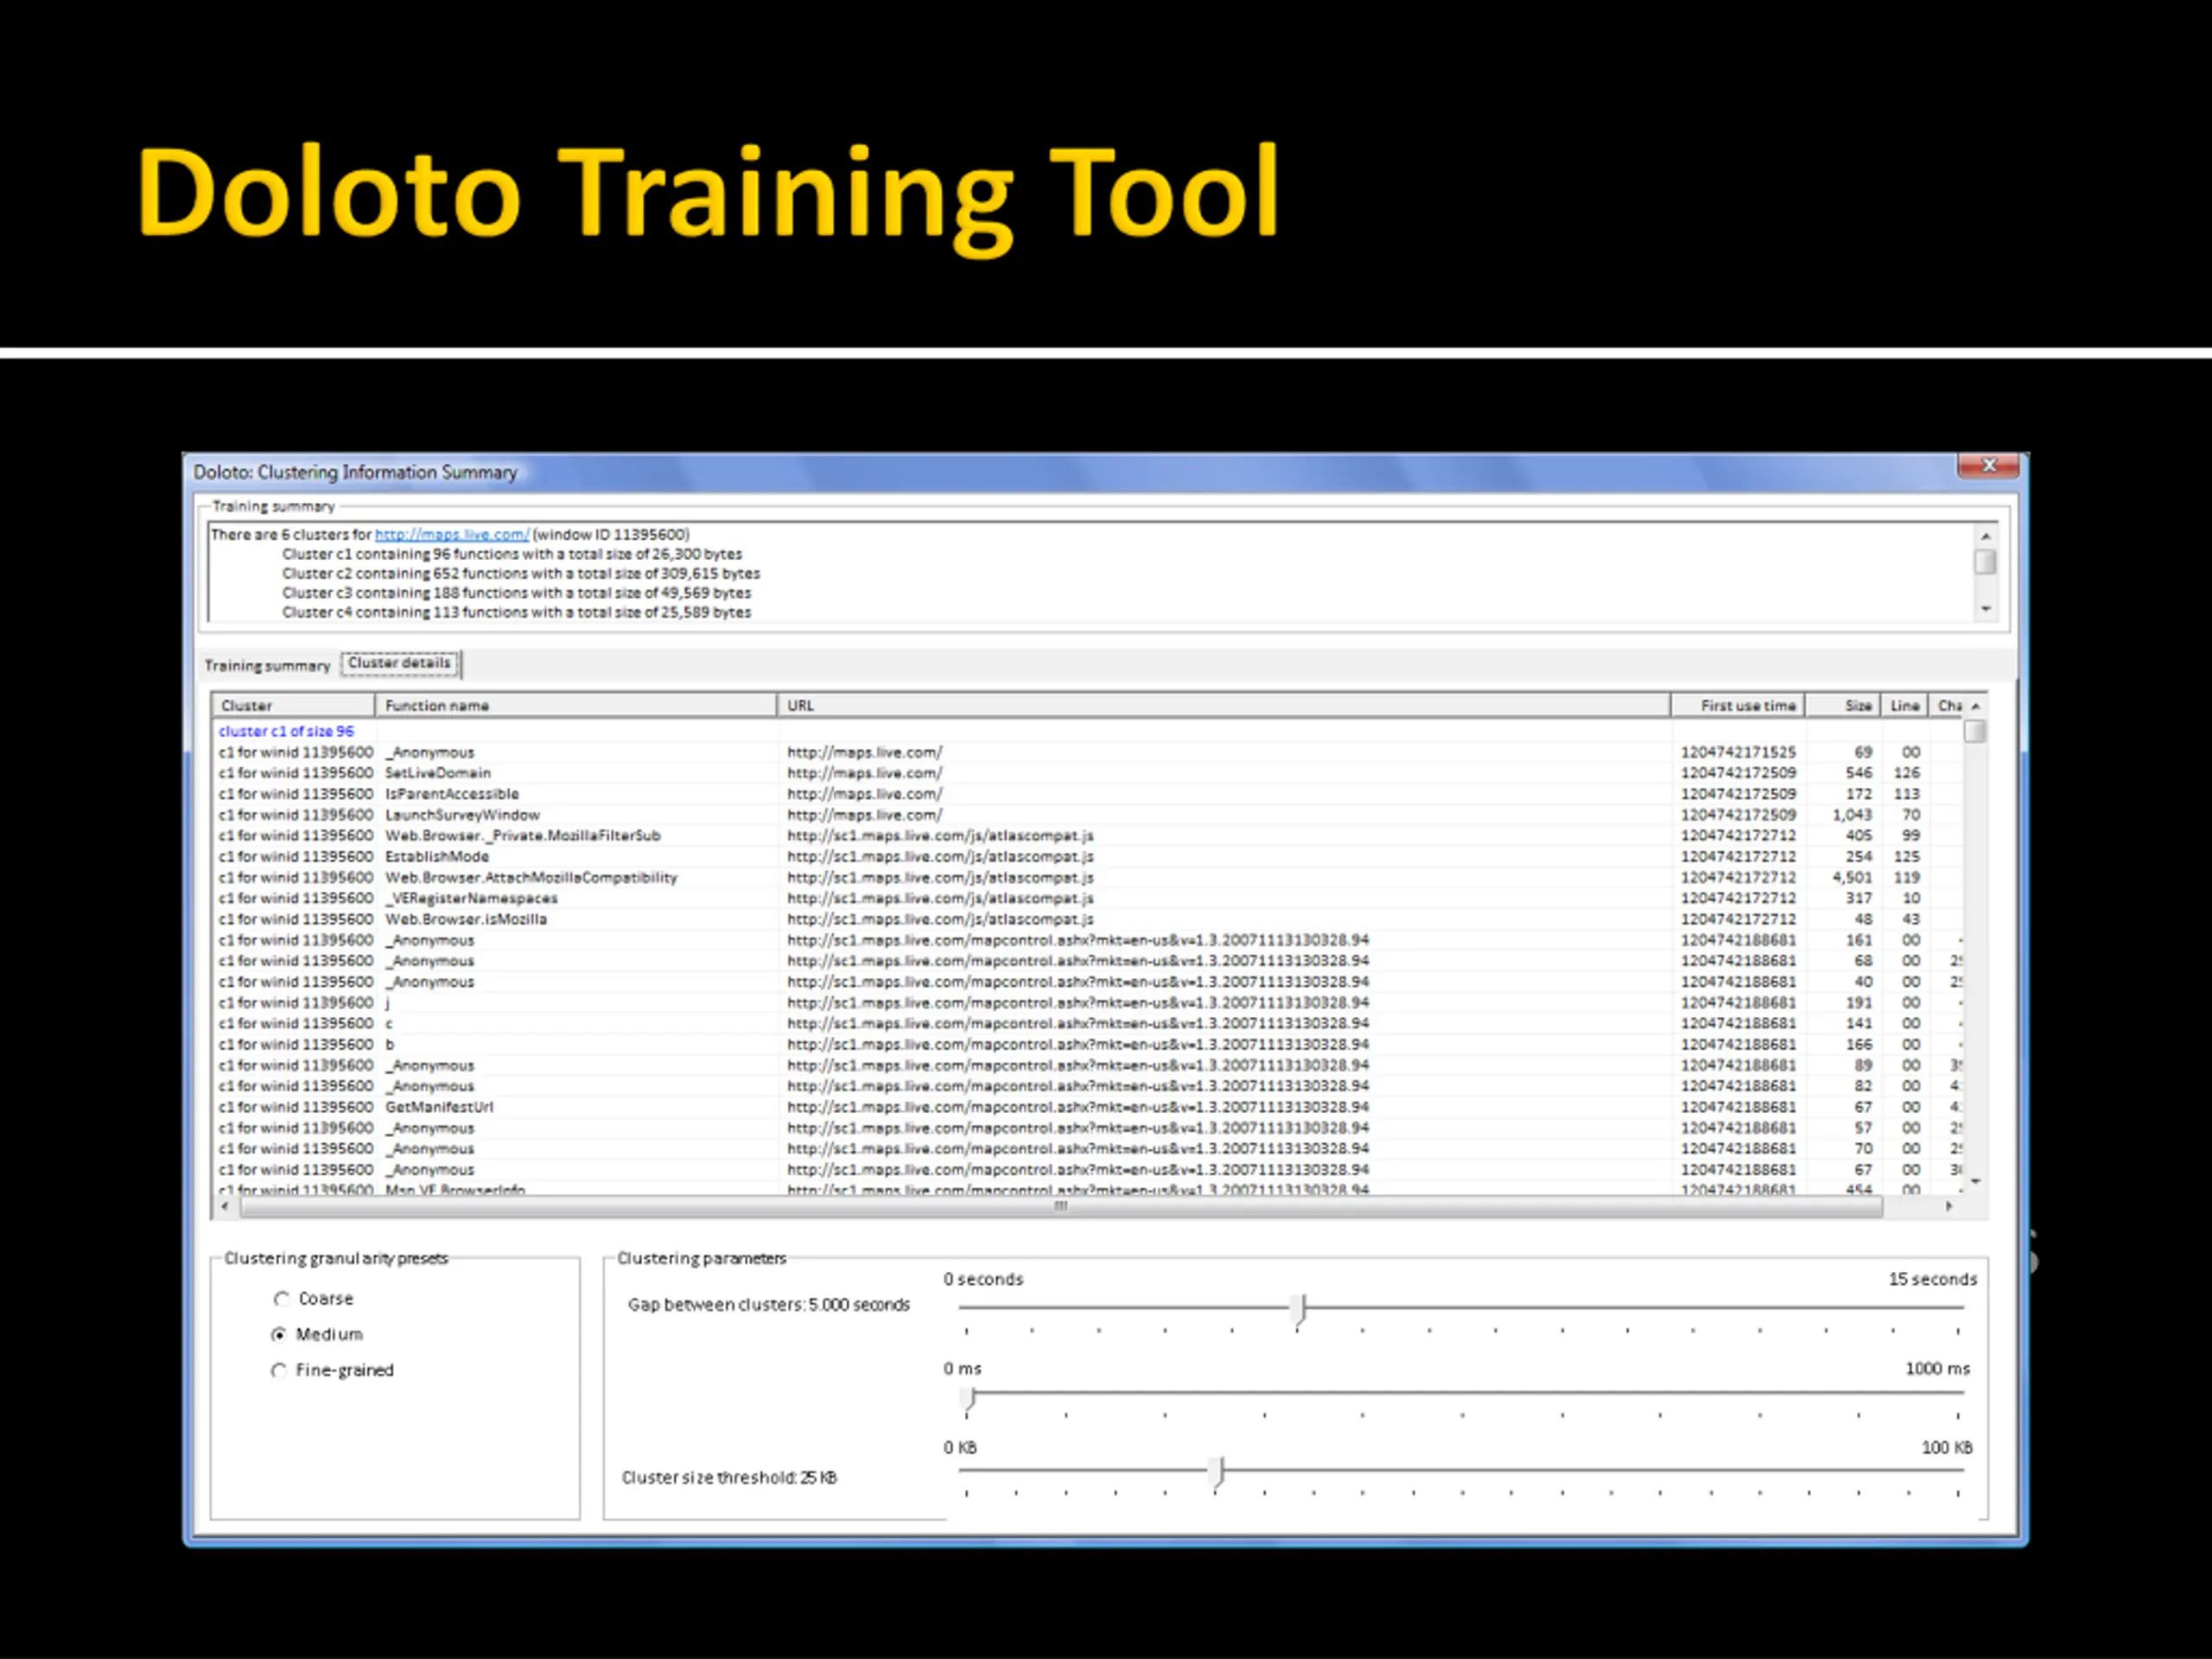The width and height of the screenshot is (2212, 1659).
Task: Click the 'Cluster c3 containing 188 functions' line
Action: click(516, 593)
